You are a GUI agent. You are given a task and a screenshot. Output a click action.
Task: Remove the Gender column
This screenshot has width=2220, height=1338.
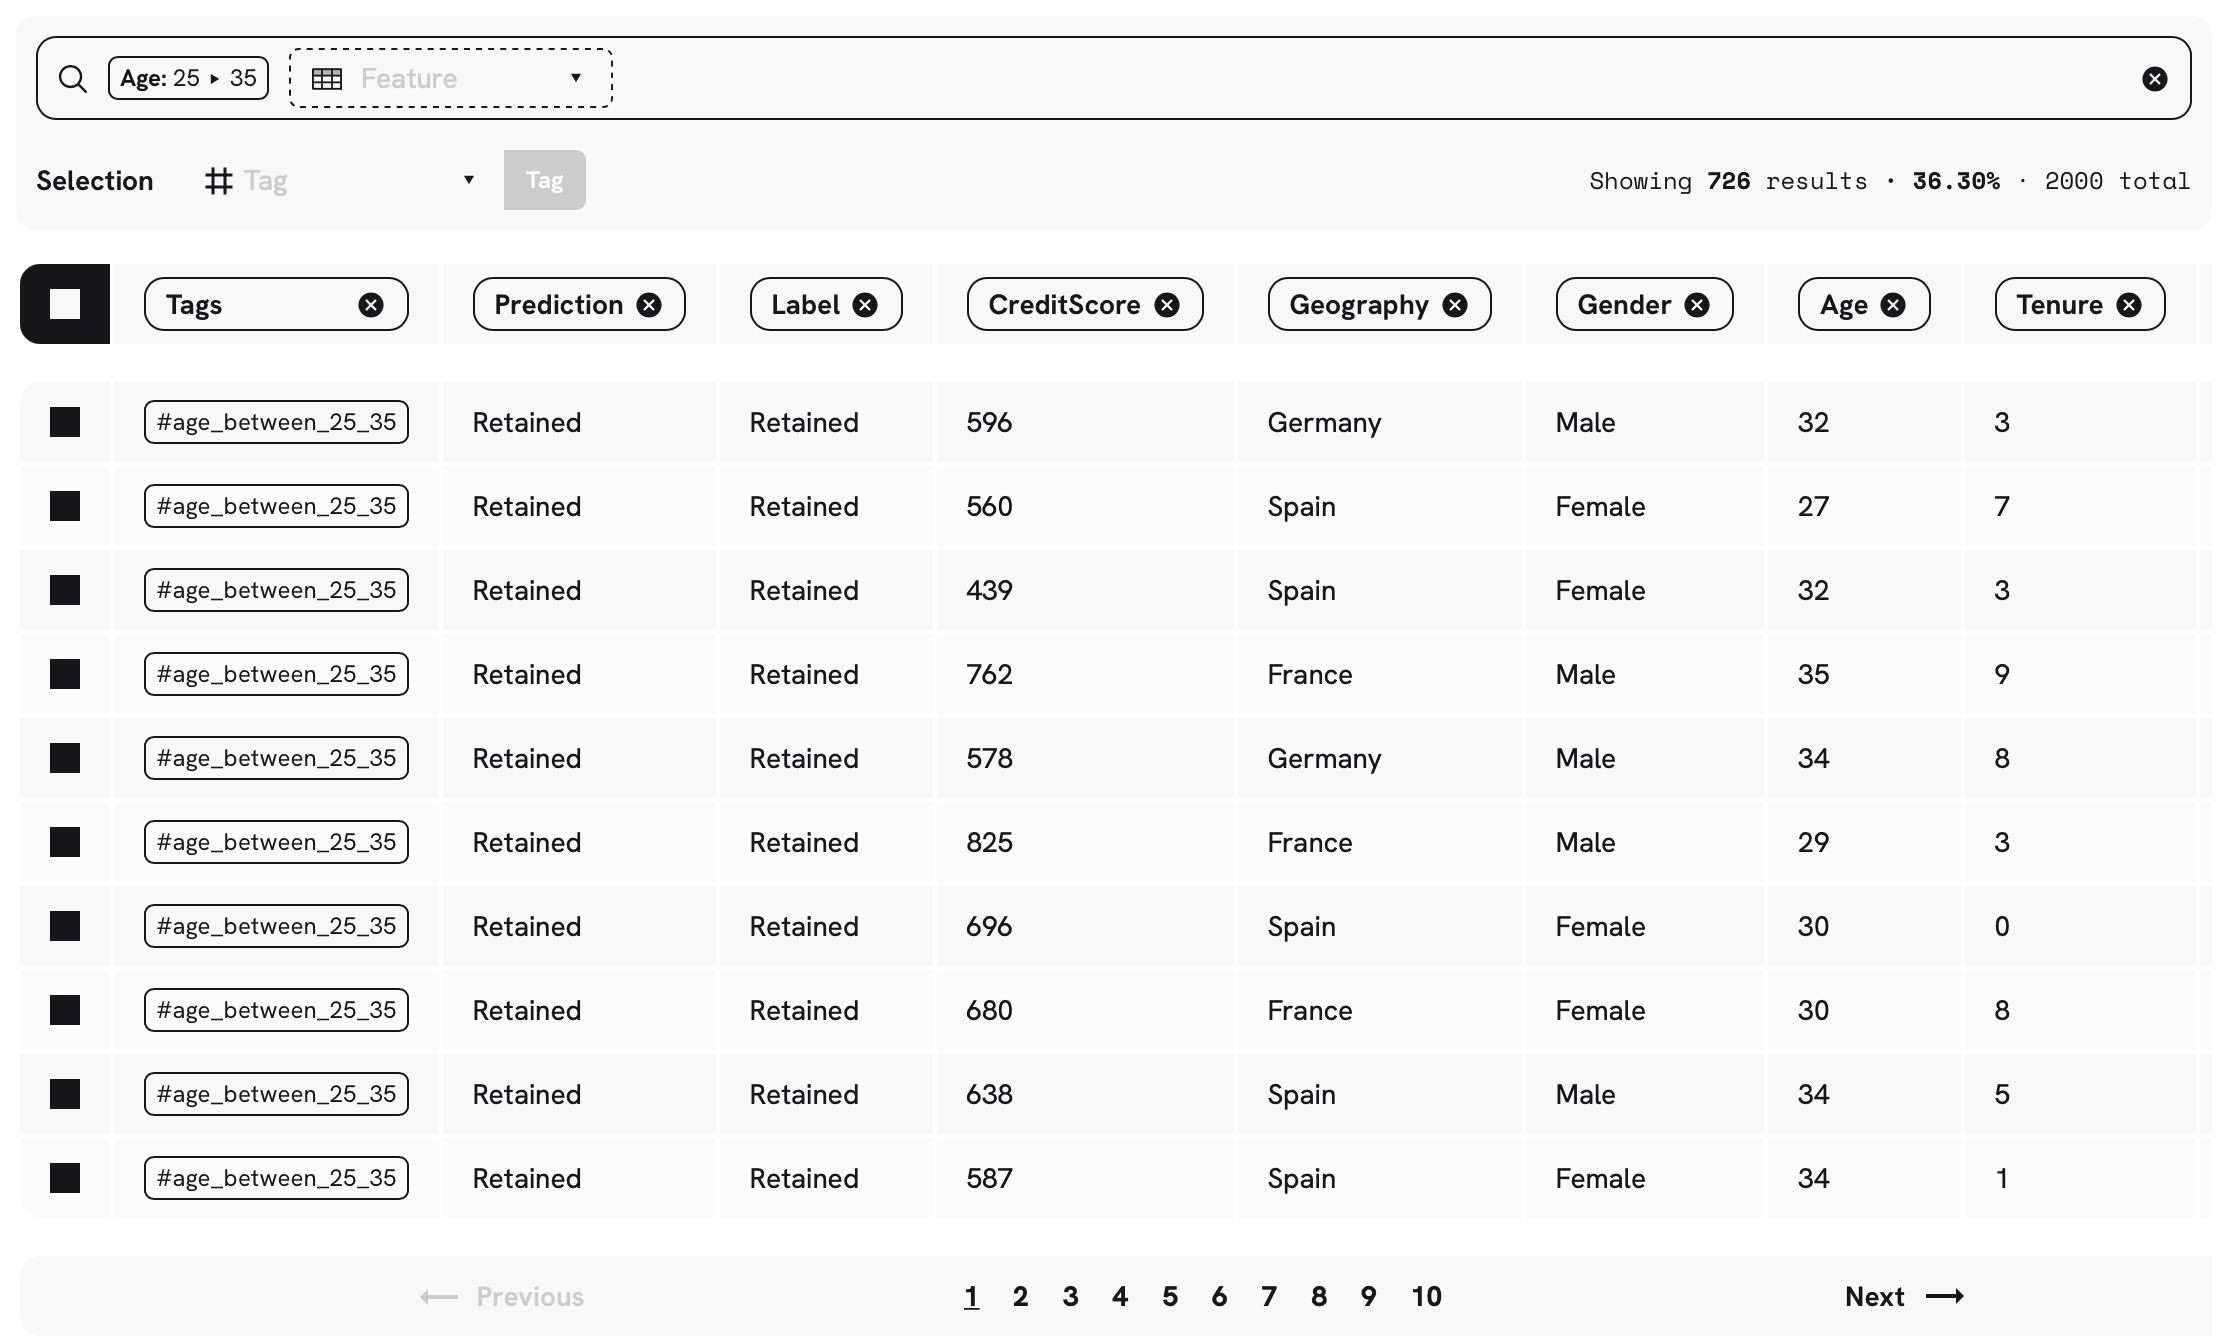[x=1696, y=305]
